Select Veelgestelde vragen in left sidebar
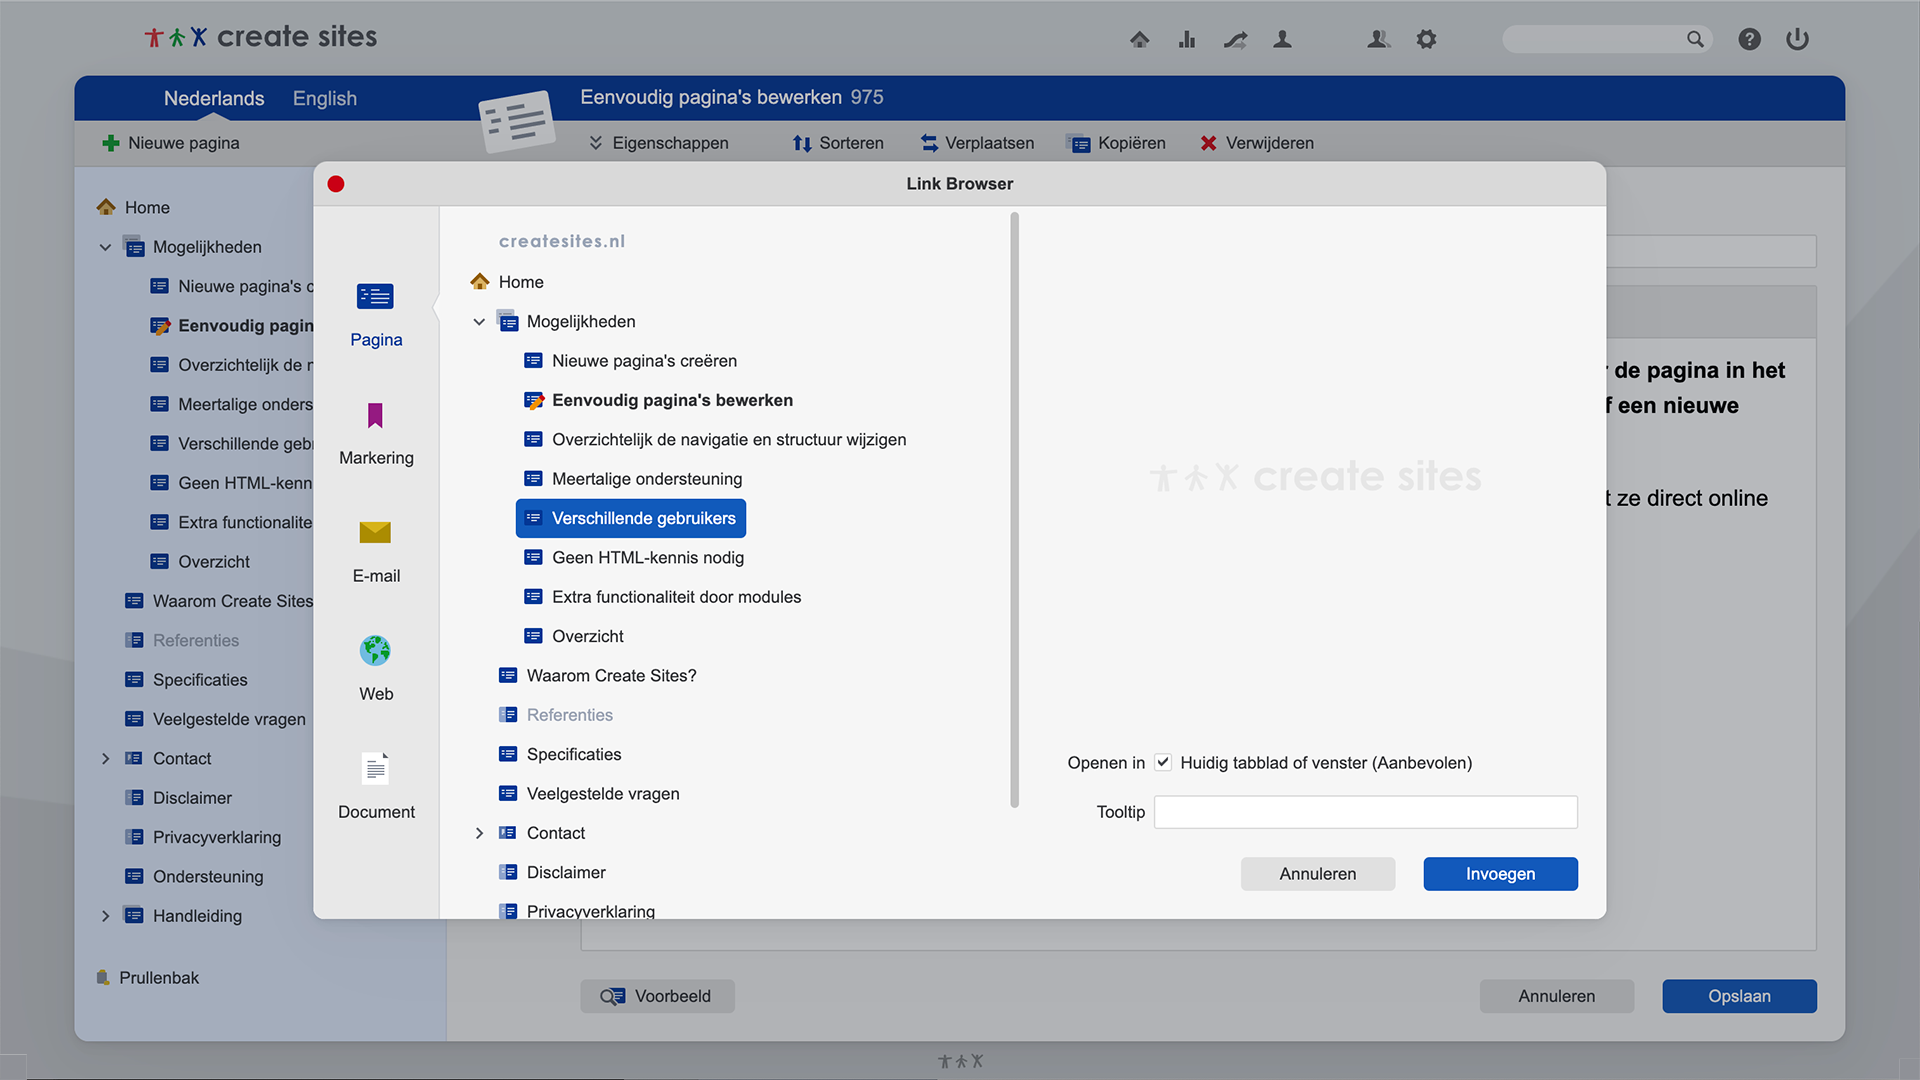The width and height of the screenshot is (1920, 1080). tap(215, 719)
